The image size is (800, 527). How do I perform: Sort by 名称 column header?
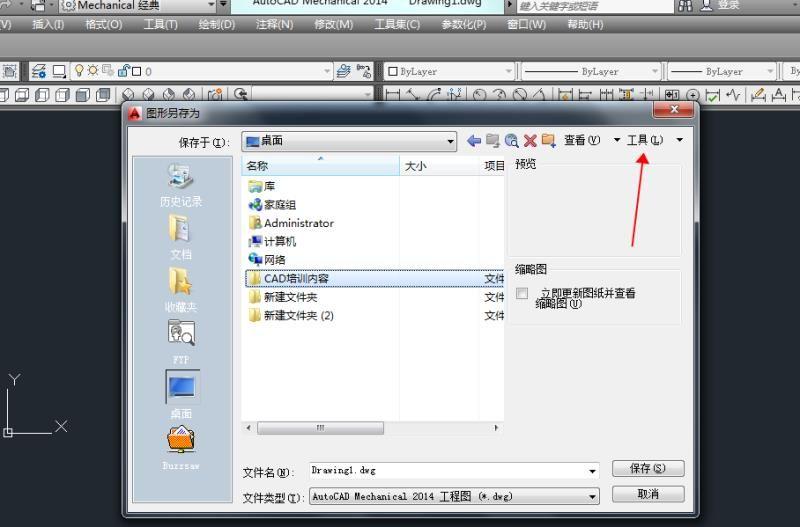(x=320, y=166)
